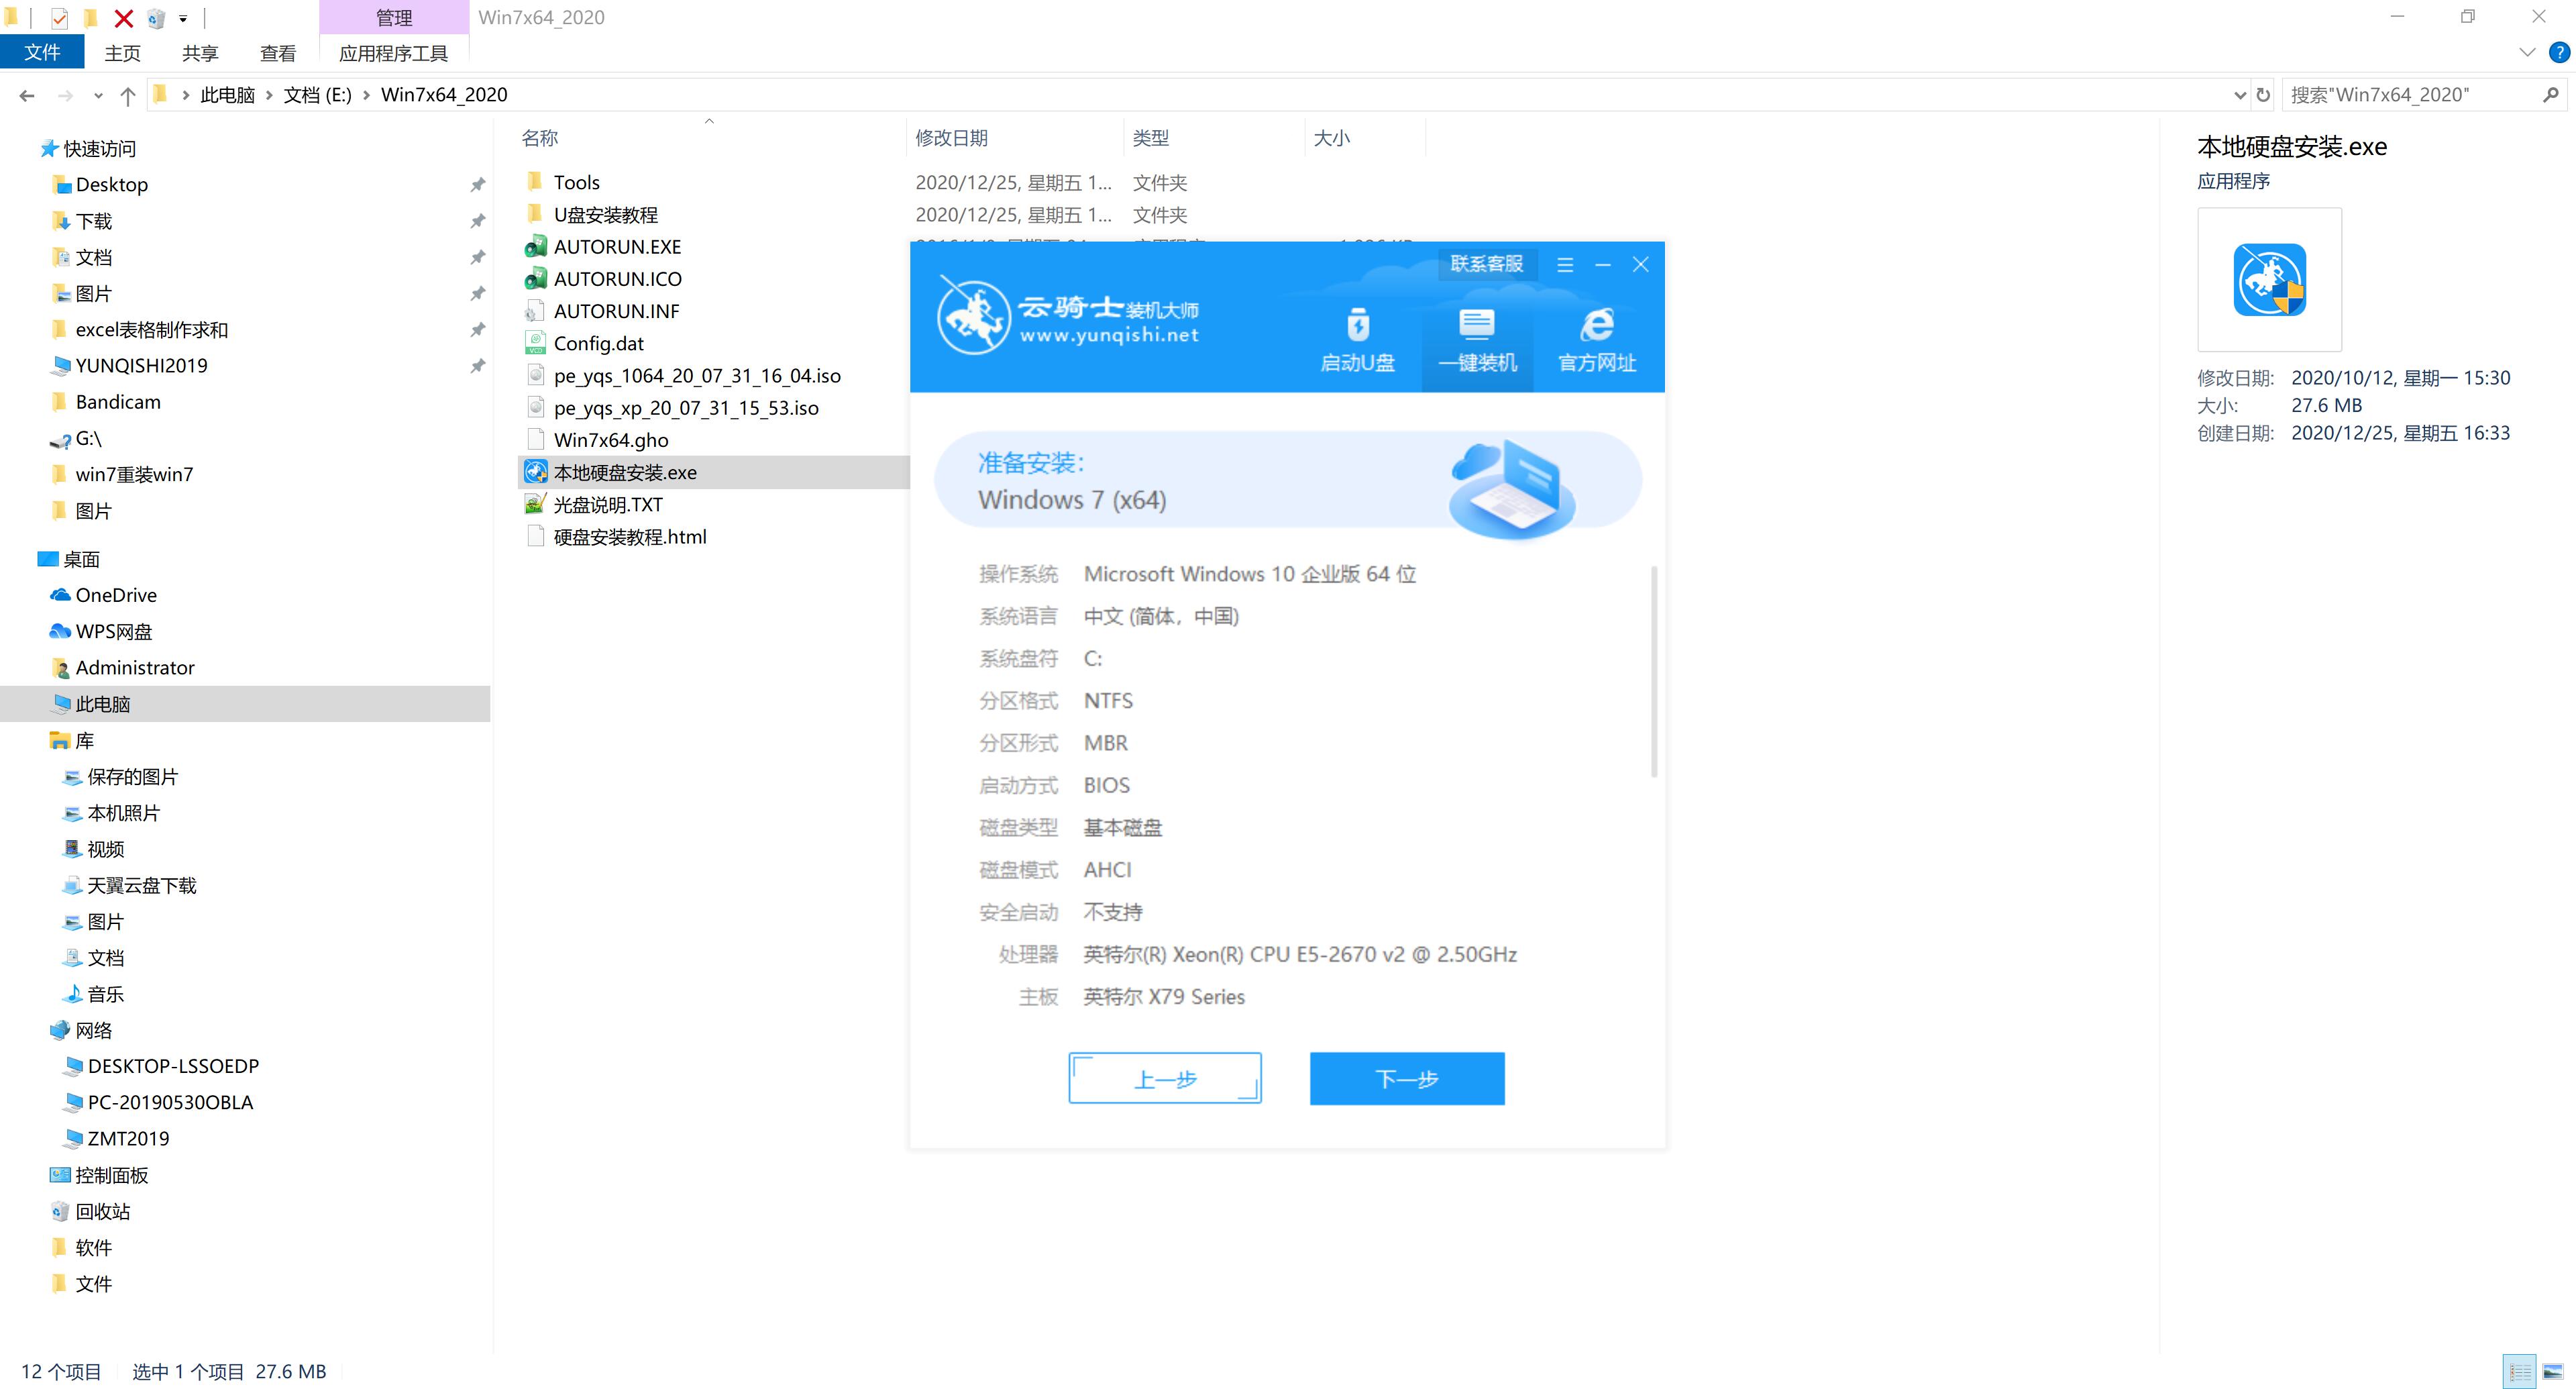2576x1389 pixels.
Task: Open the U盘安装教程 folder
Action: point(608,214)
